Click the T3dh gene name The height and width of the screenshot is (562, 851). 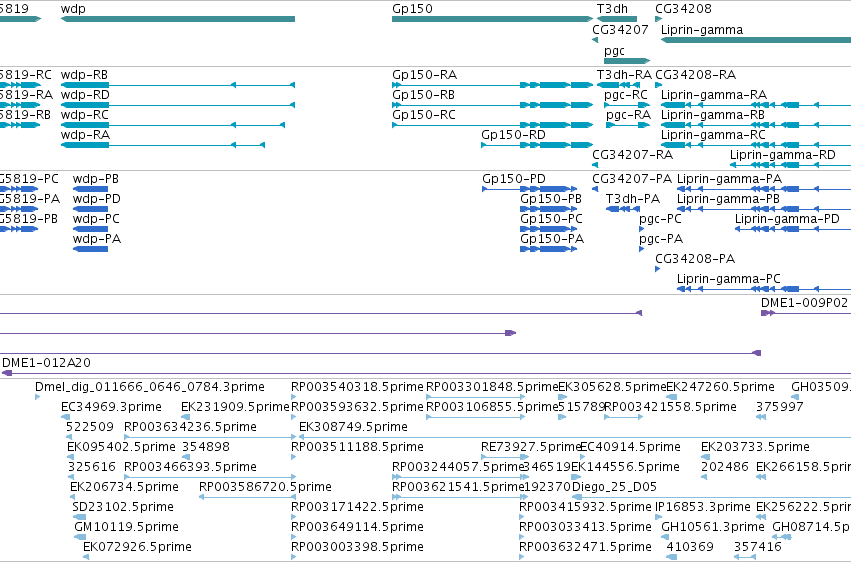(x=612, y=9)
